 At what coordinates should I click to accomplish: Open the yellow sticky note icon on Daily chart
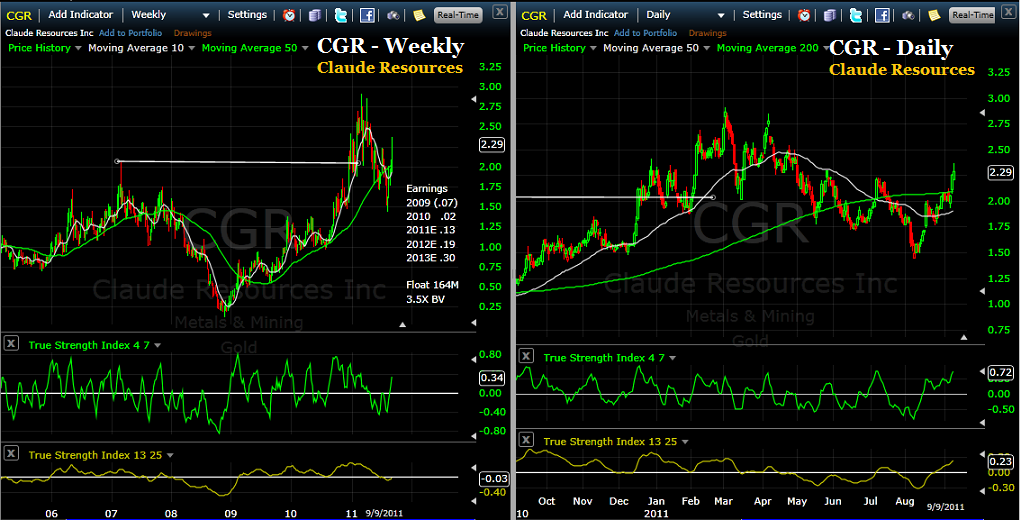(934, 14)
